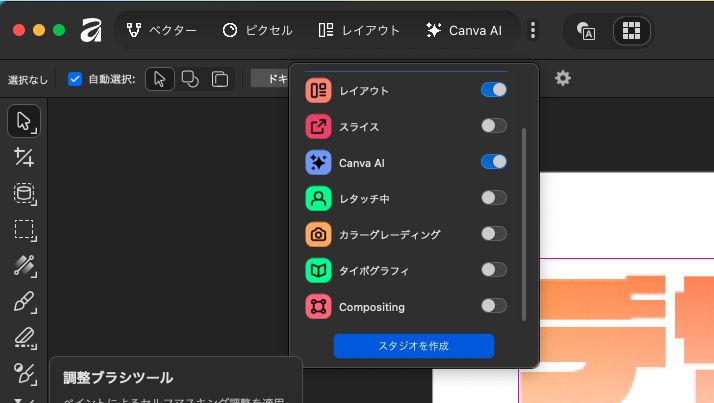Screen dimensions: 714x403
Task: Open the three-dot studio overflow menu
Action: tap(533, 30)
